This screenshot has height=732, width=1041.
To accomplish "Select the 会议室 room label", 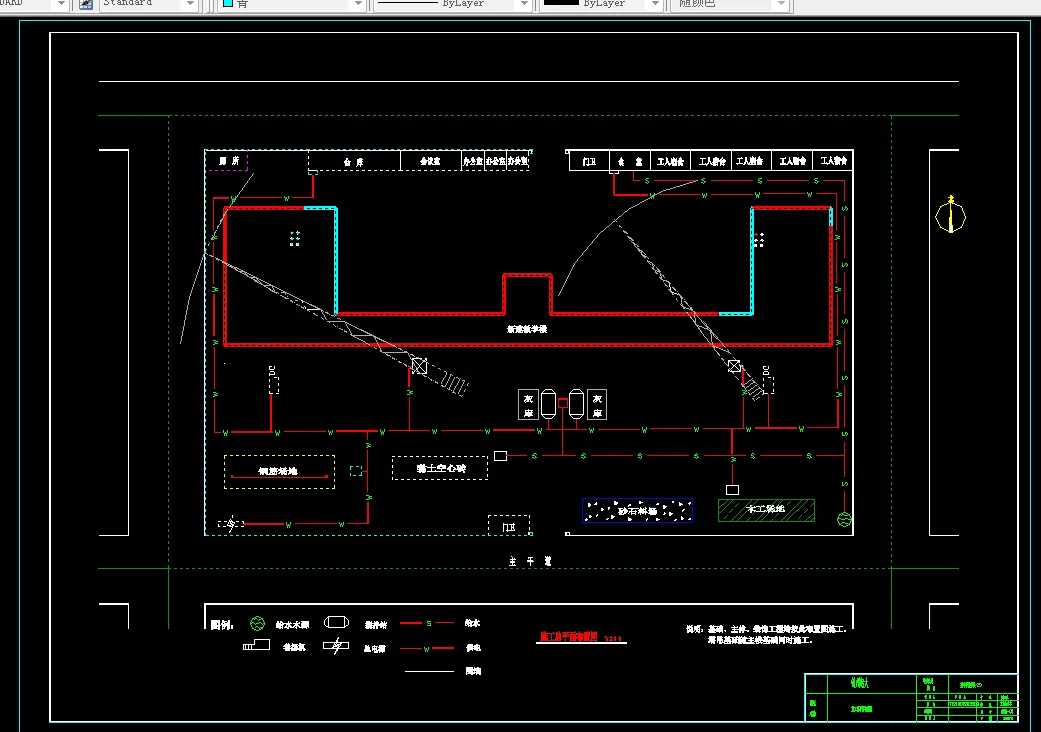I will (x=430, y=161).
